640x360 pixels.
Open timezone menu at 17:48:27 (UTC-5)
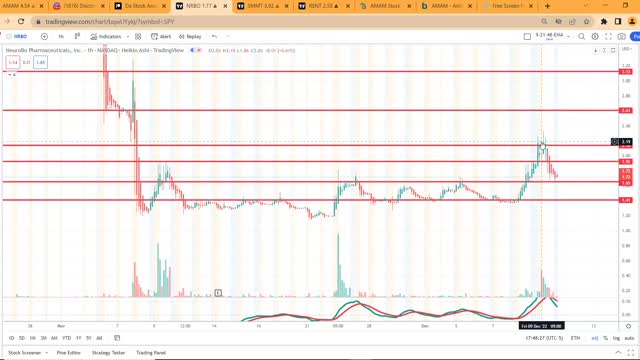544,338
